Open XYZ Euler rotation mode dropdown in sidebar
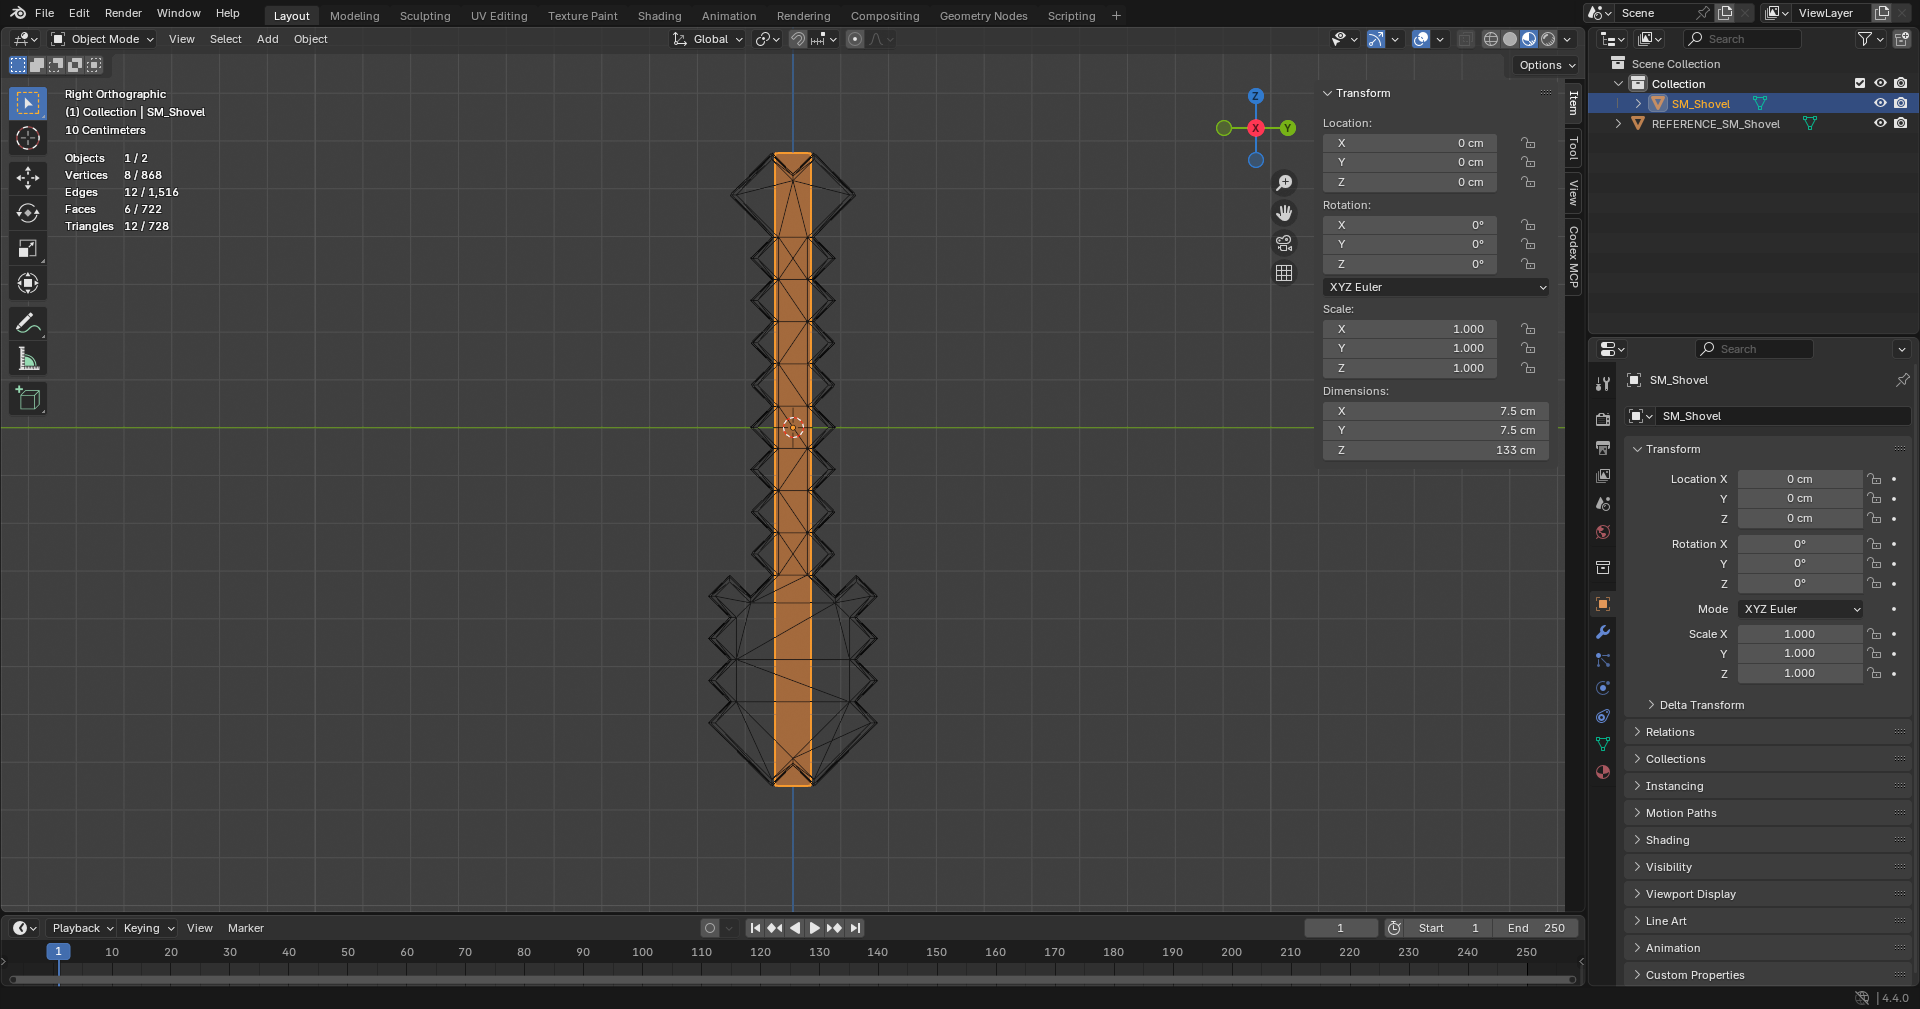The height and width of the screenshot is (1009, 1920). (1437, 287)
